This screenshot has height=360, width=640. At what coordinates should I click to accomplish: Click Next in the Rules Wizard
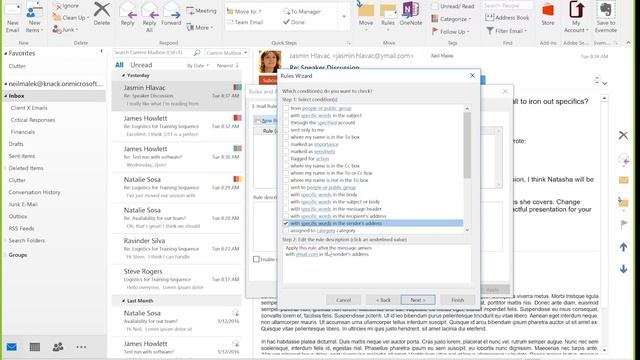(x=418, y=300)
